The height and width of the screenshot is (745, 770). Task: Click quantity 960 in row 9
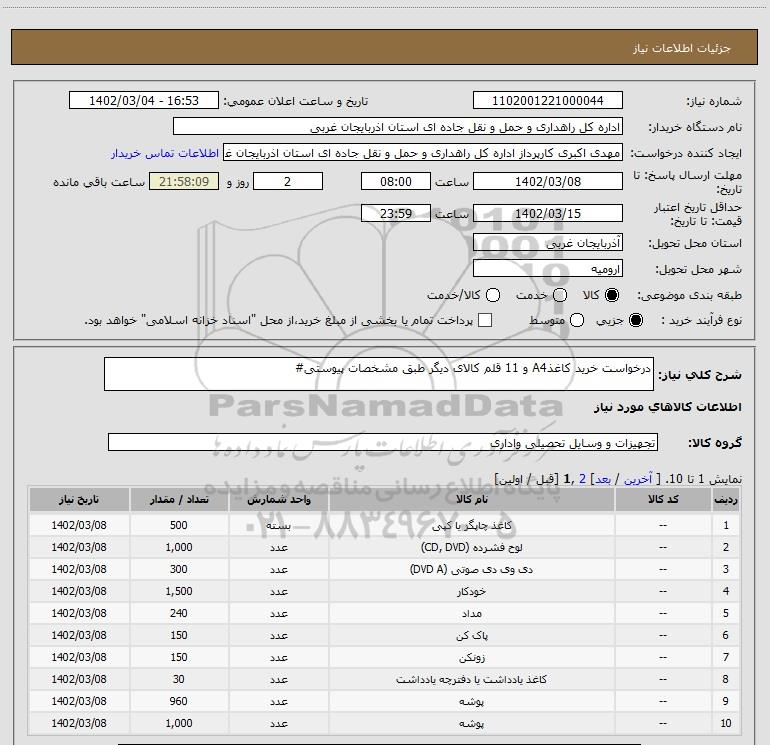179,701
